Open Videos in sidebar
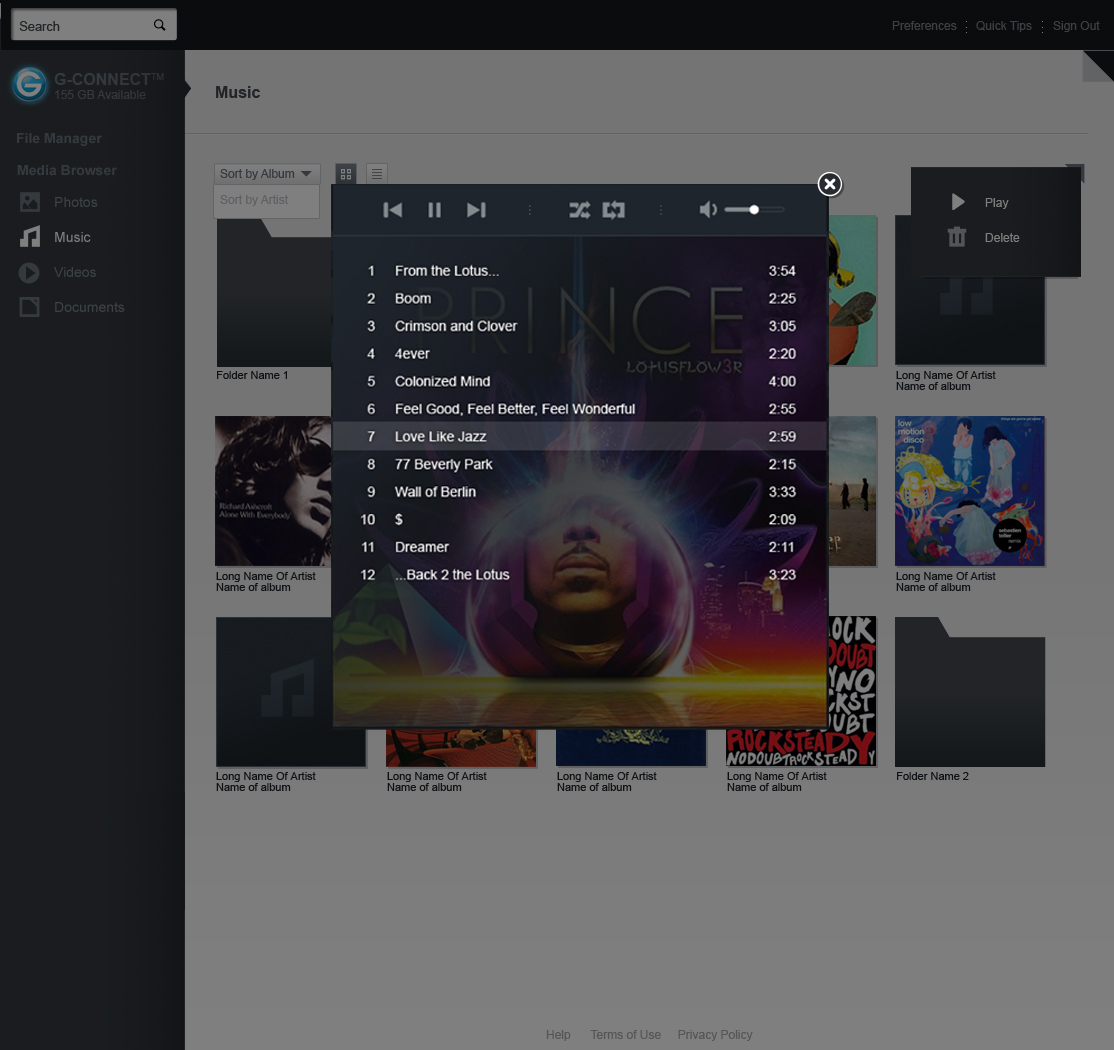Image resolution: width=1114 pixels, height=1050 pixels. [75, 272]
